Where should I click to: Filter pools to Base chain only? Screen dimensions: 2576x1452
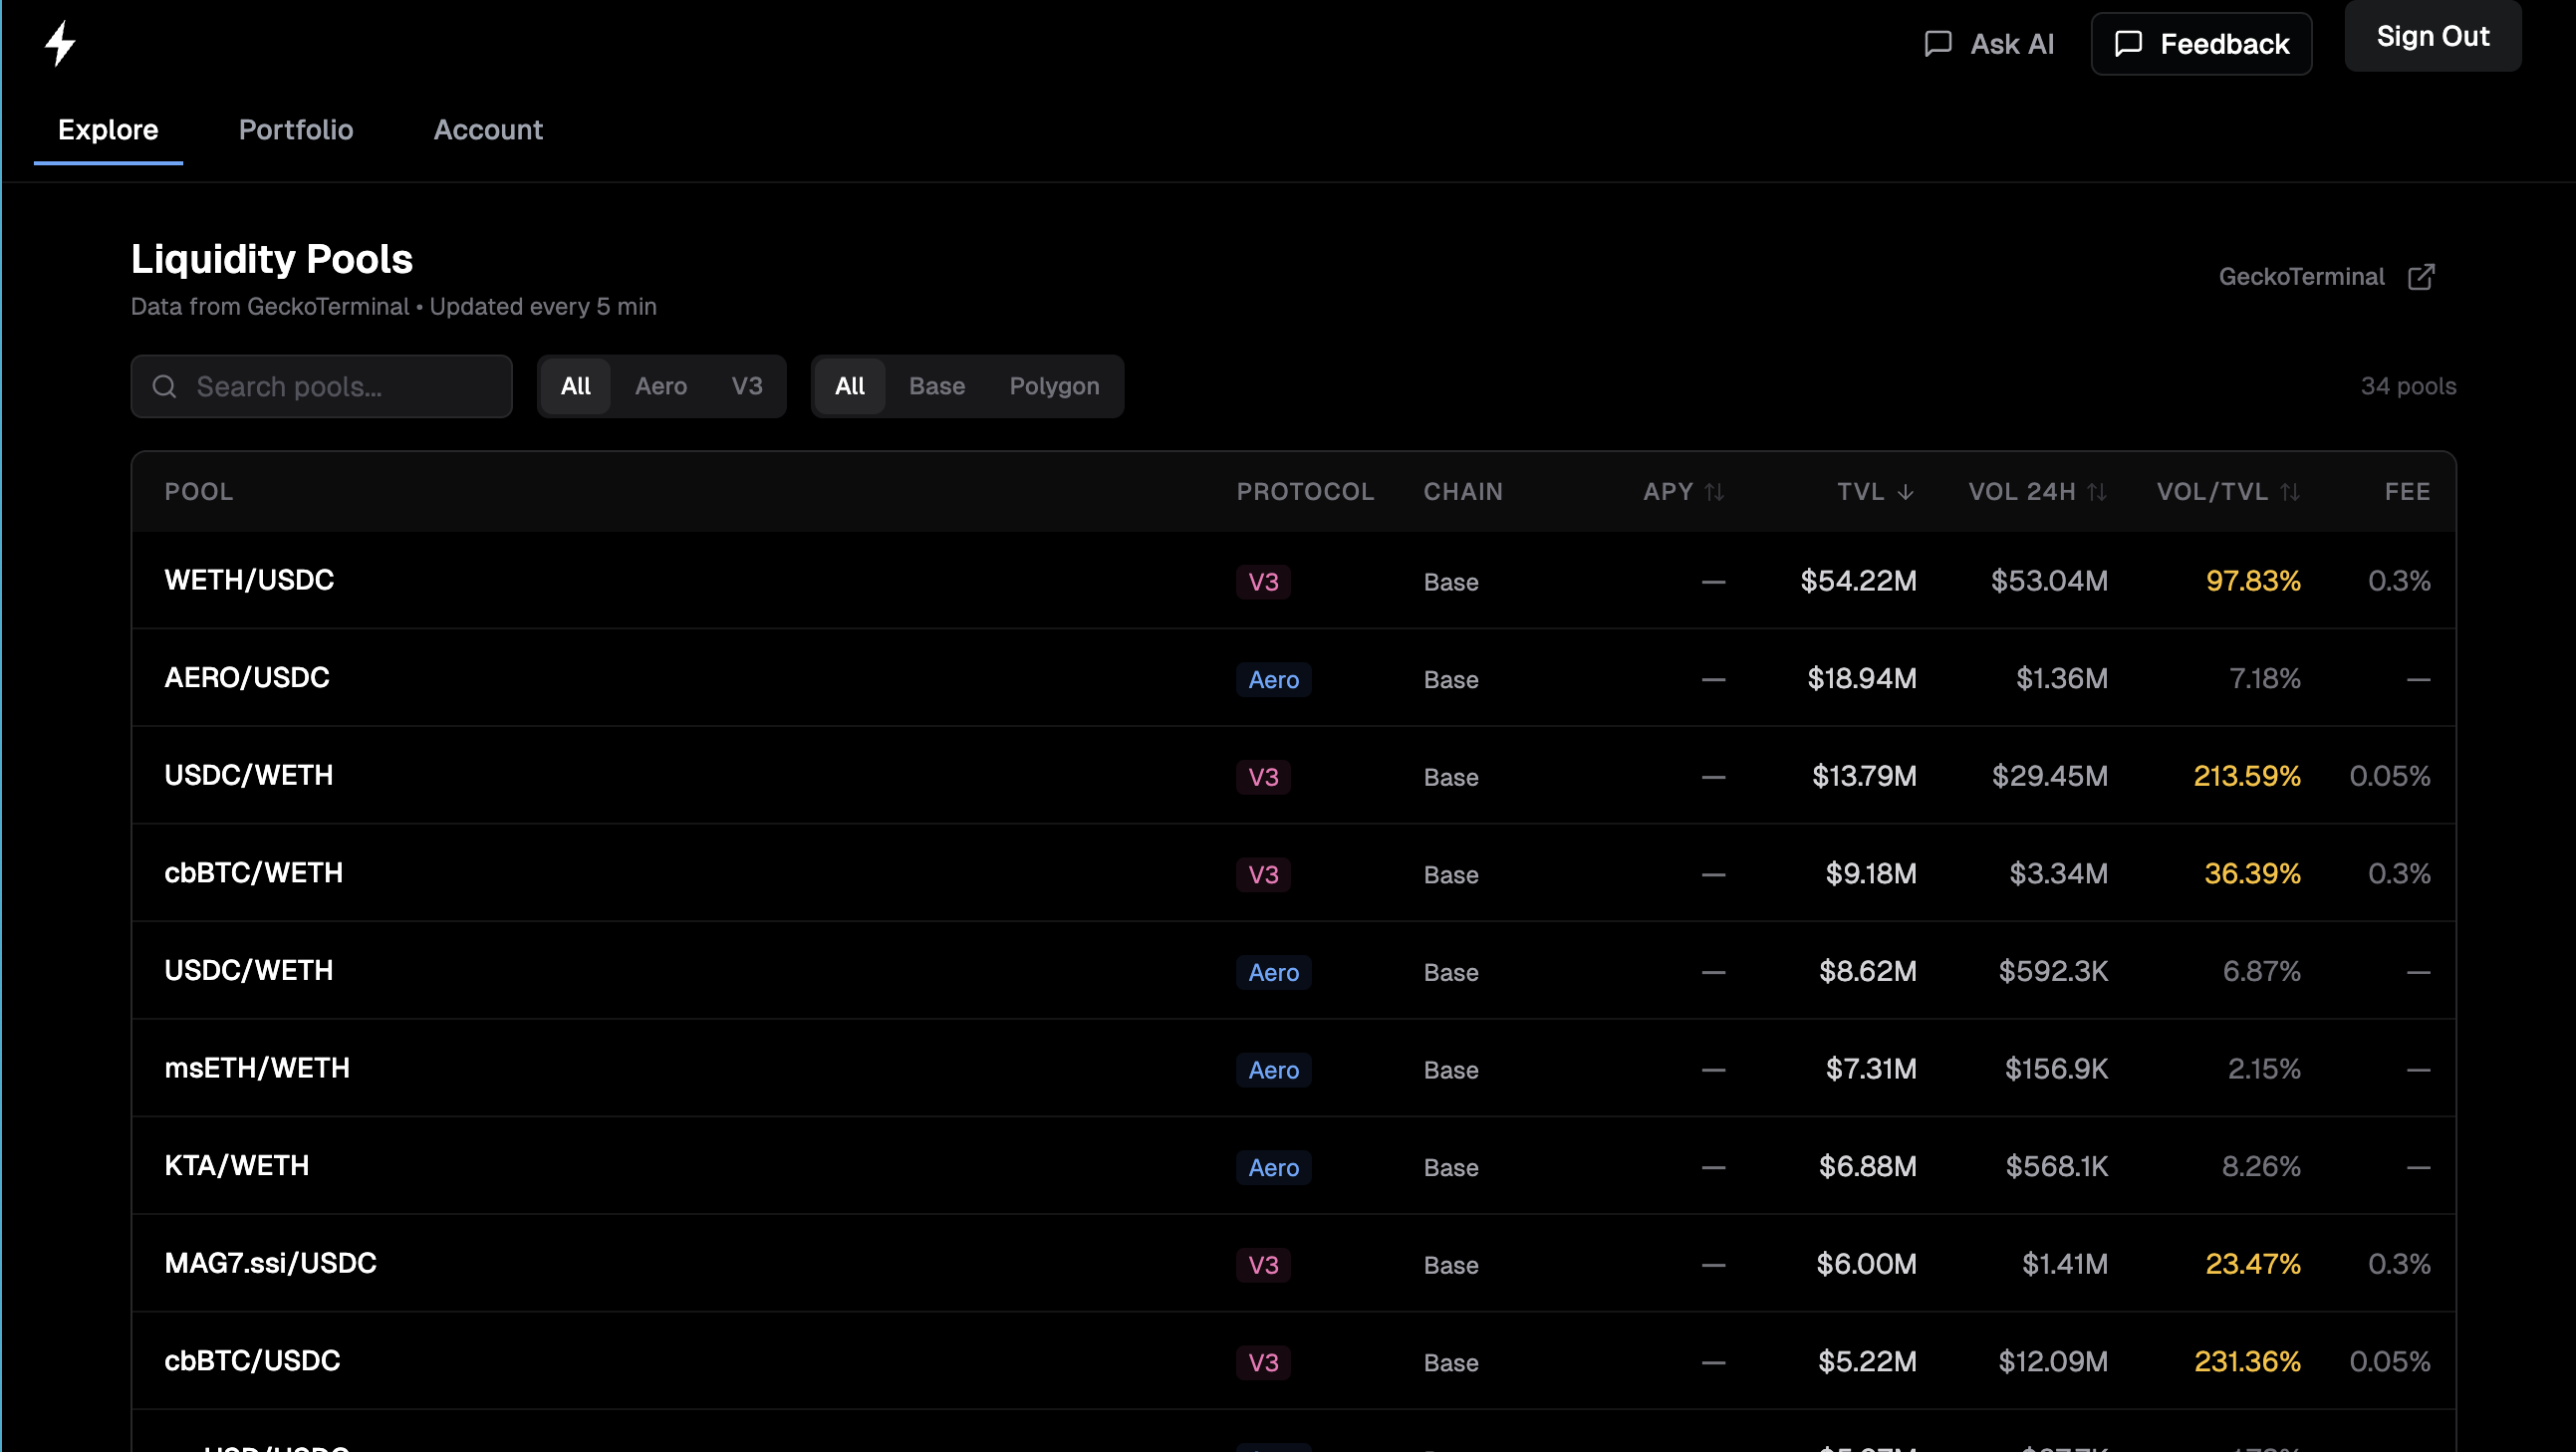(936, 386)
